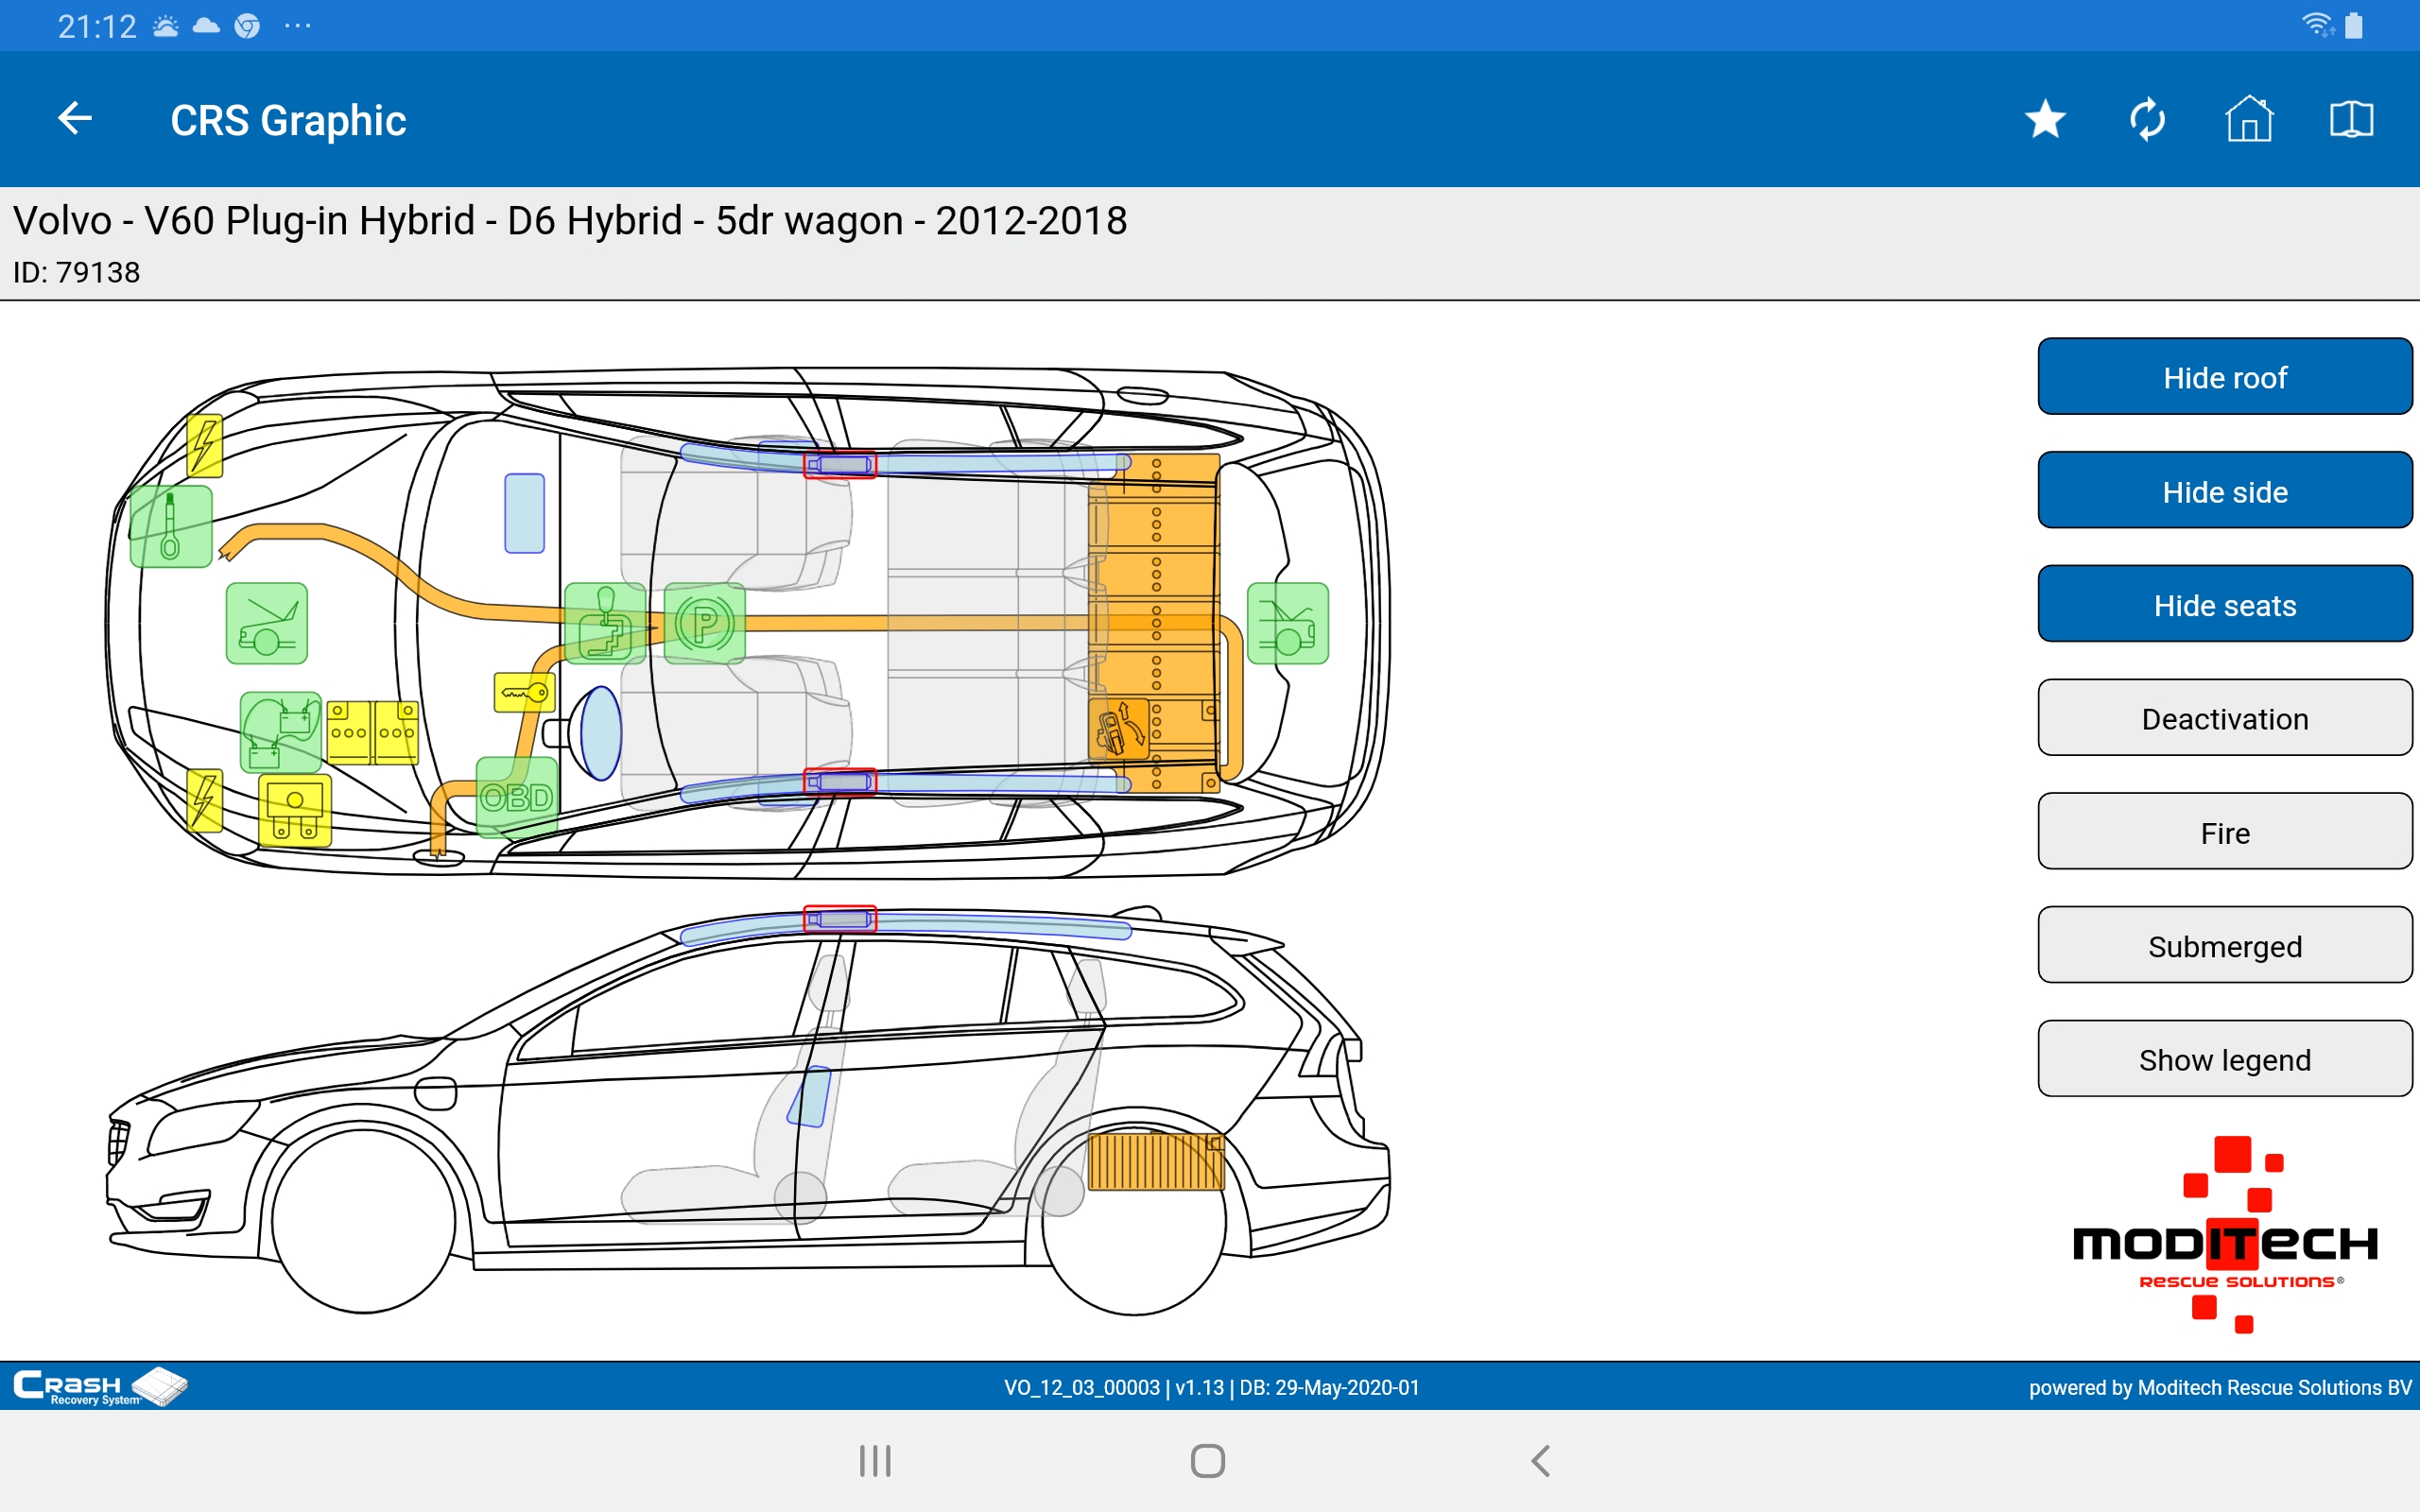Tap the green OBD connector icon
The height and width of the screenshot is (1512, 2420).
[x=516, y=797]
